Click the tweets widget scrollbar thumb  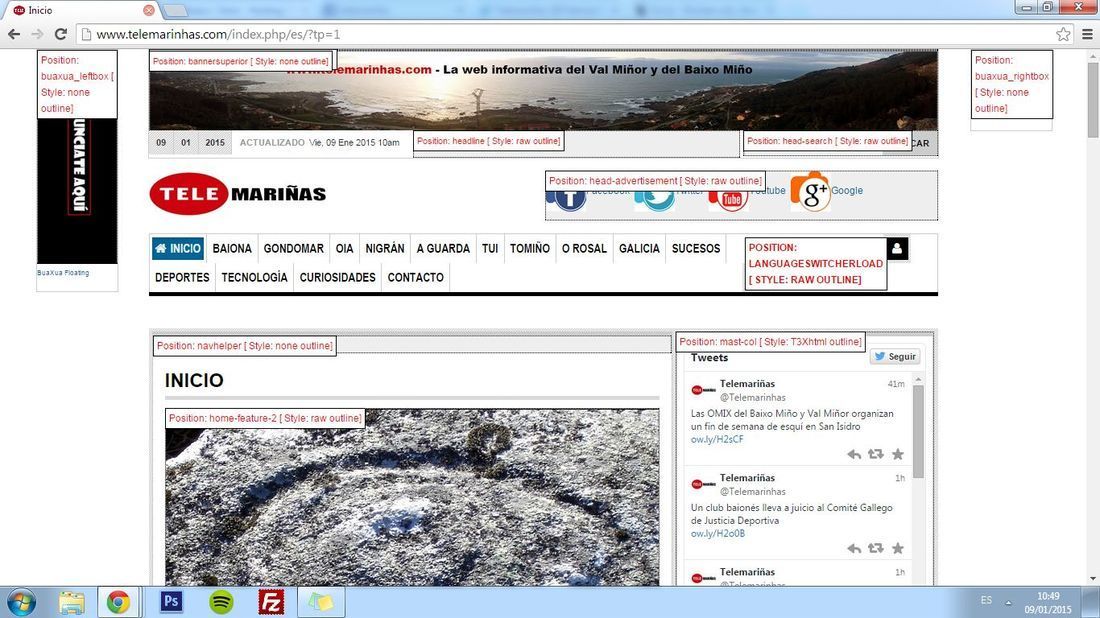[918, 431]
